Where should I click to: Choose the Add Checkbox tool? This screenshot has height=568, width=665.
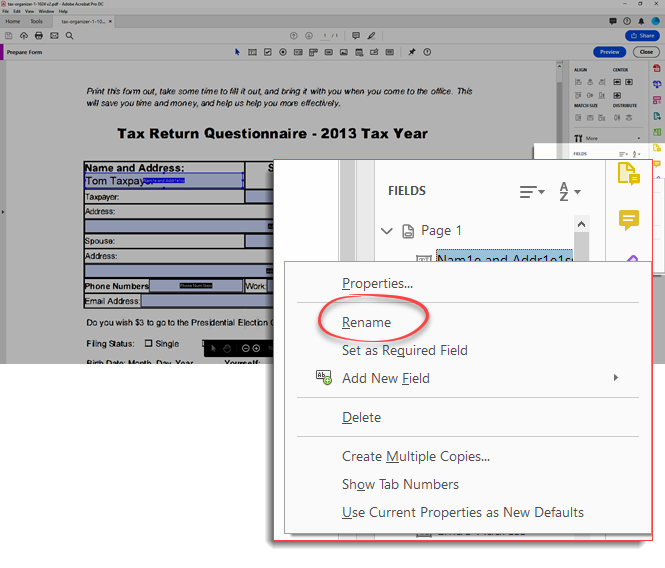268,52
